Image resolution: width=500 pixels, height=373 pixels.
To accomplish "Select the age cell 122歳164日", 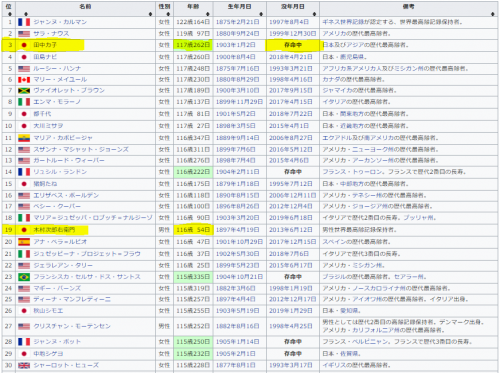I will (193, 22).
